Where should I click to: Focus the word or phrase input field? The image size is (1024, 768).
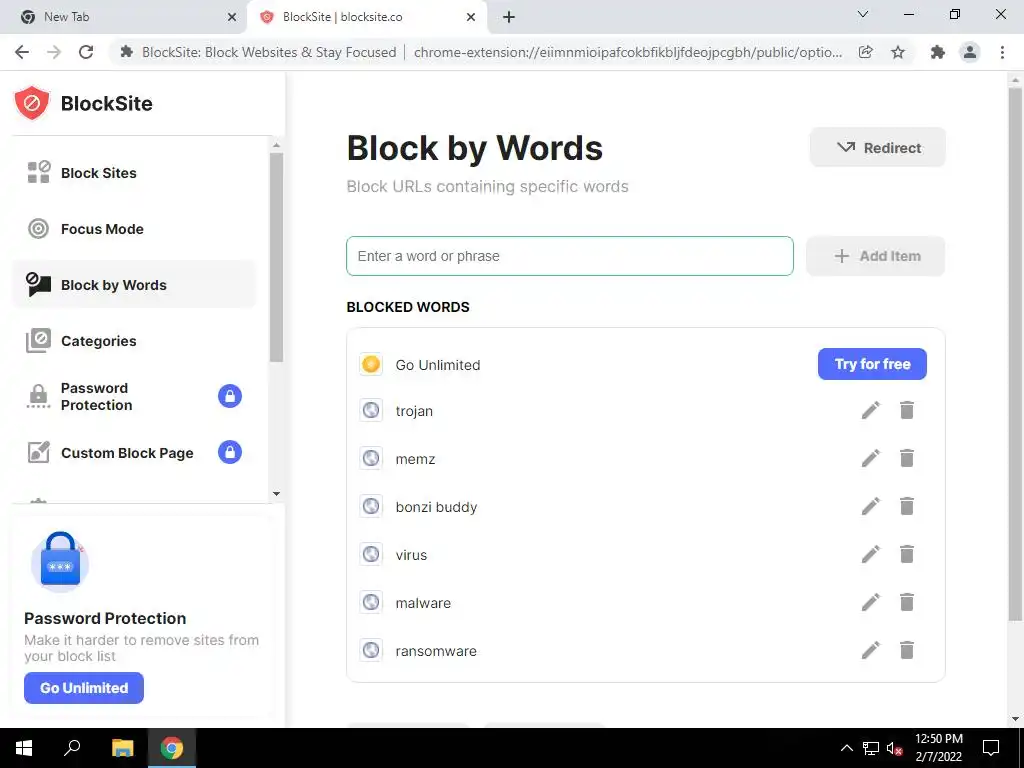[x=569, y=256]
